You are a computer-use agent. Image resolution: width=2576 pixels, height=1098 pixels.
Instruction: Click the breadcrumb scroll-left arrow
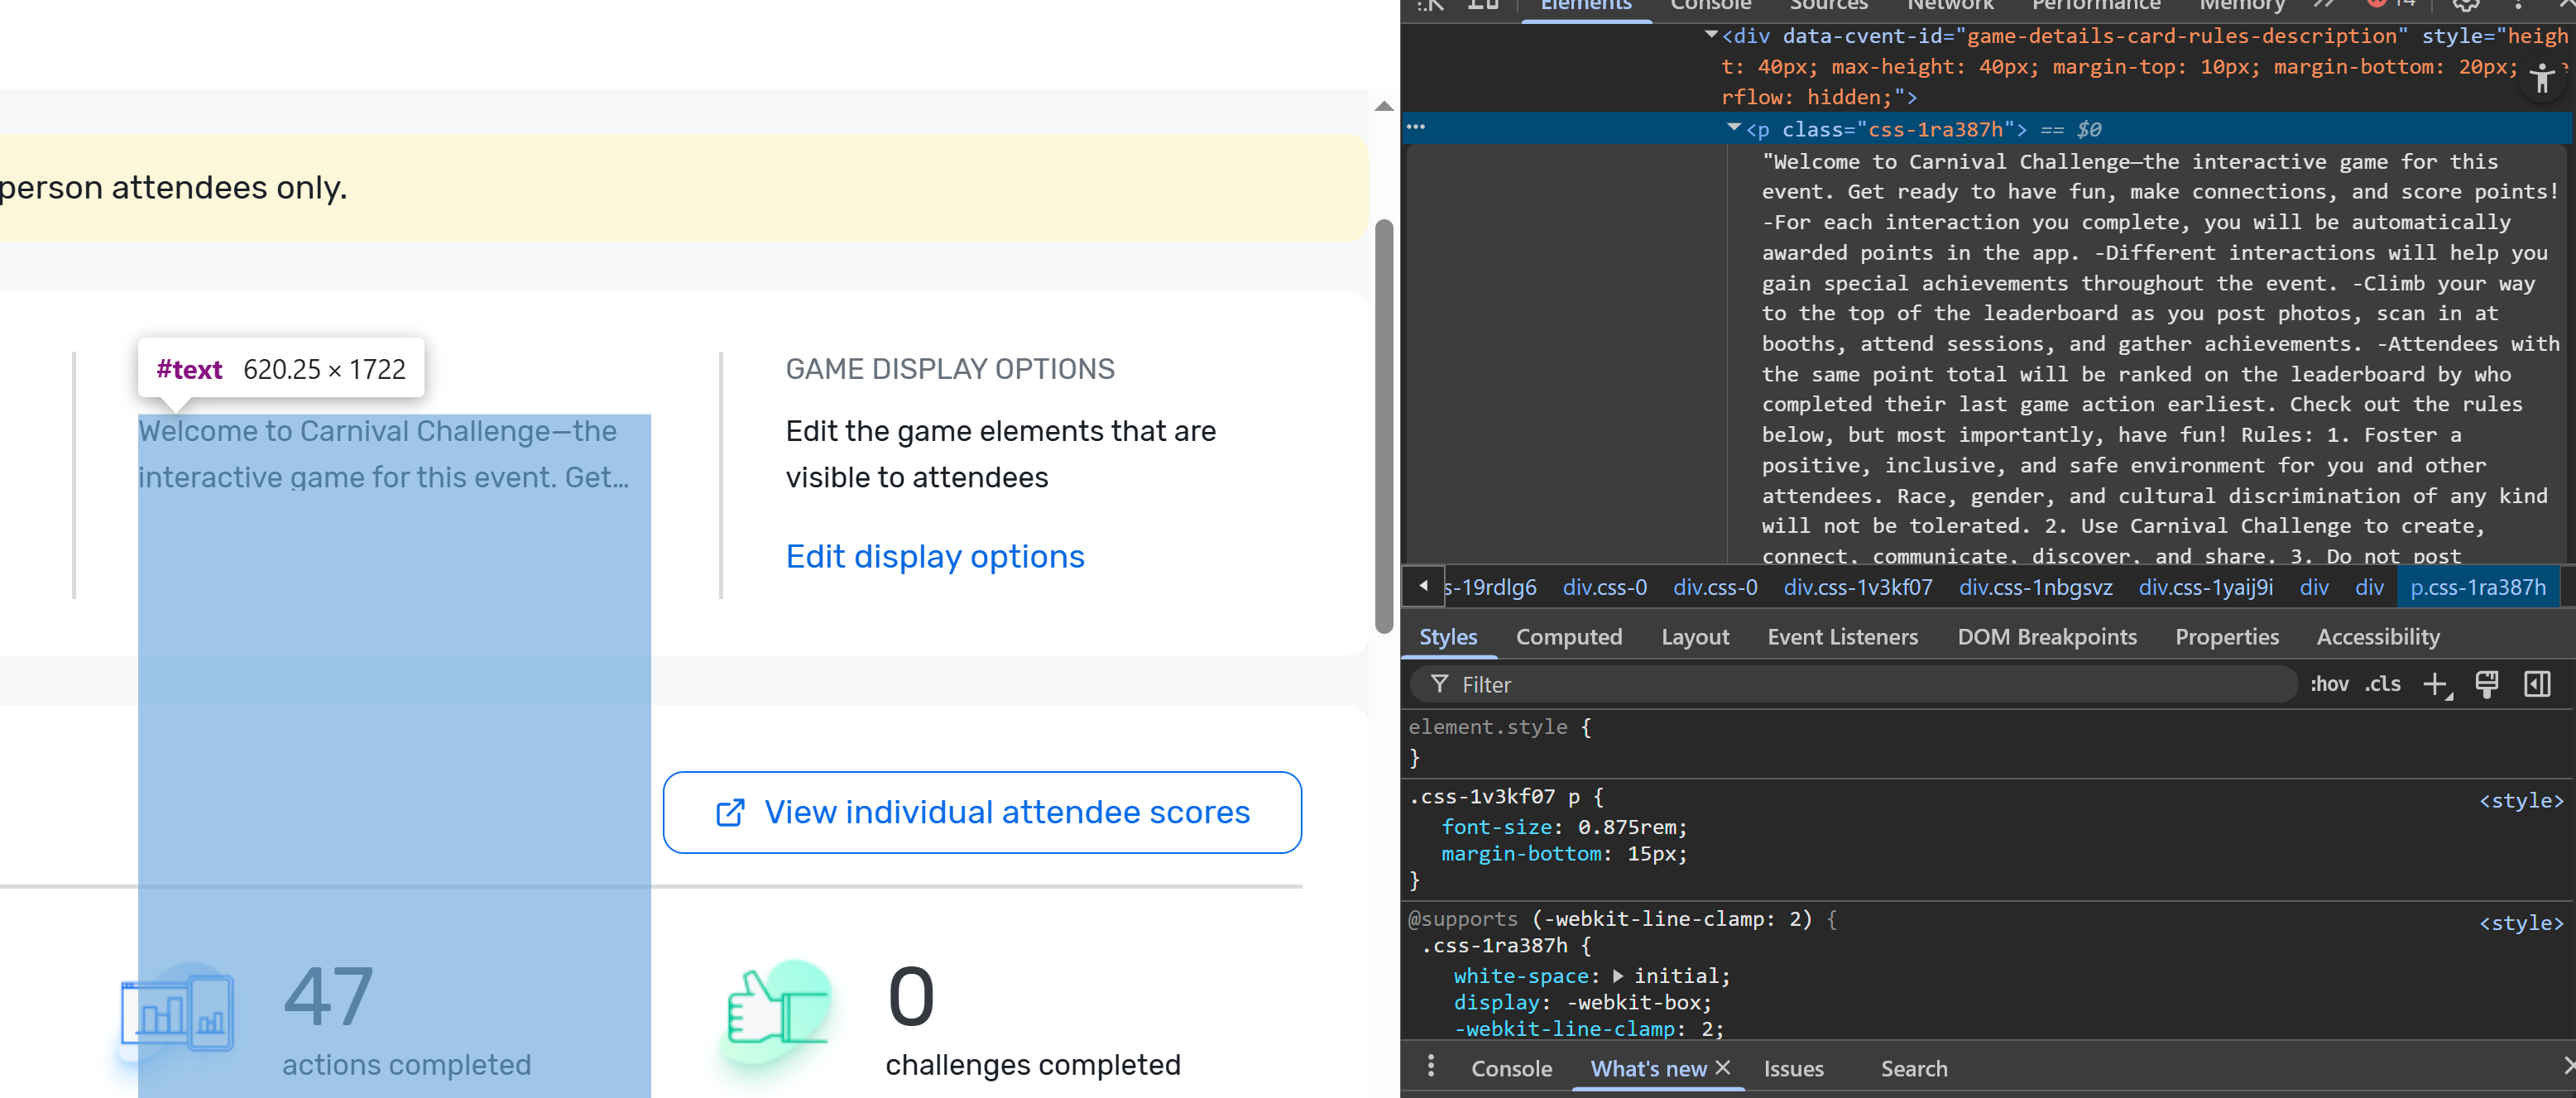click(x=1423, y=586)
